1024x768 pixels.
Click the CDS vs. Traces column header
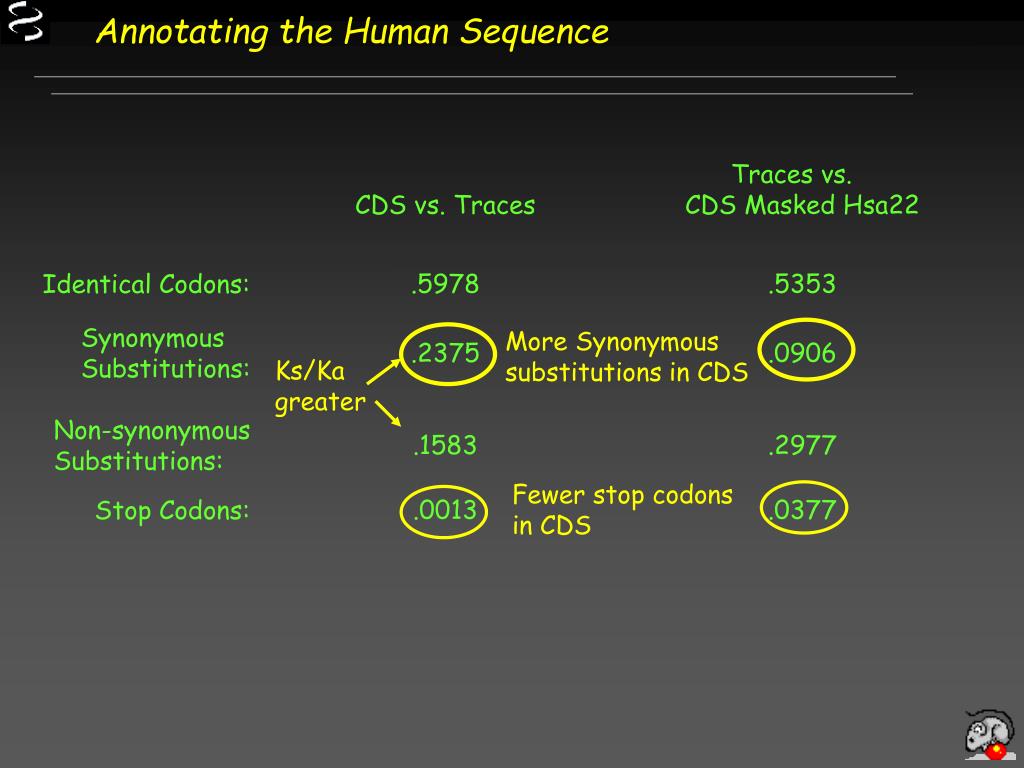click(x=445, y=206)
